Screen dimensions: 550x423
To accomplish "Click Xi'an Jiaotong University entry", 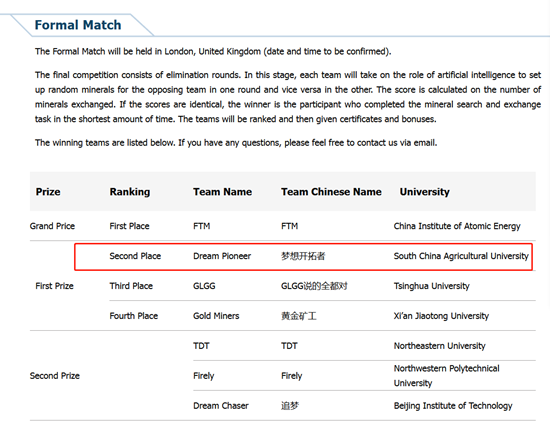I will 441,316.
